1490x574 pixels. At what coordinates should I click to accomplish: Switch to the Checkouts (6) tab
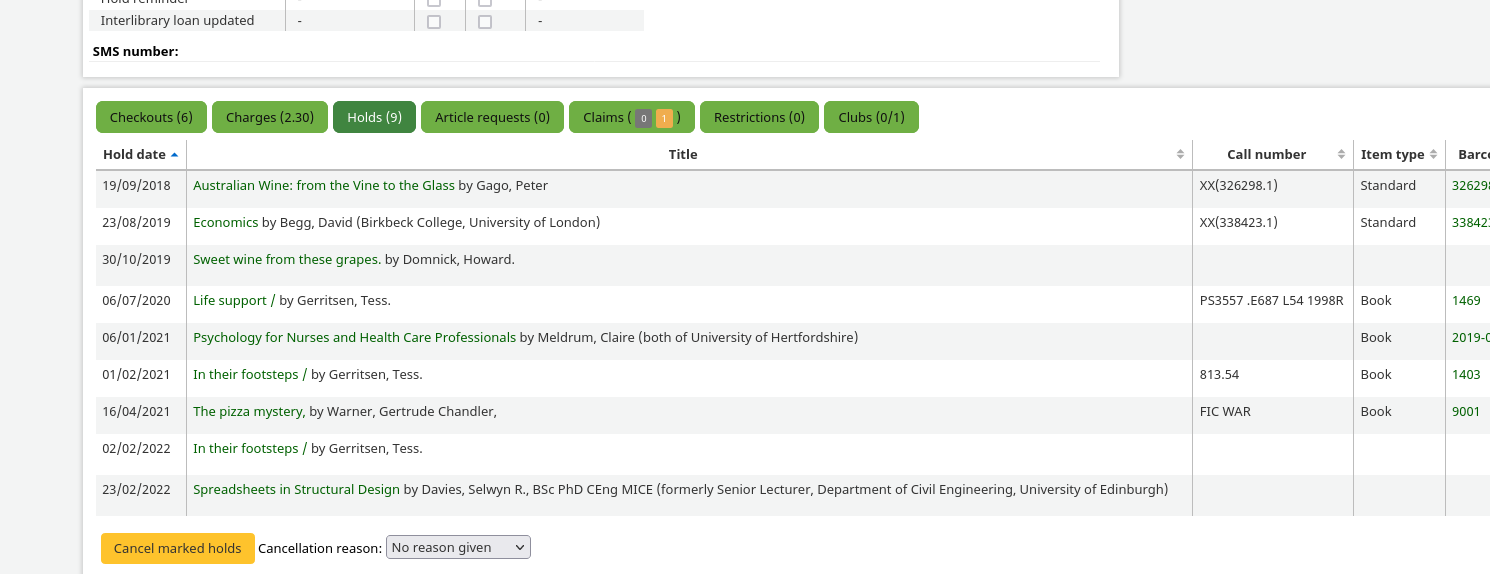pyautogui.click(x=151, y=117)
